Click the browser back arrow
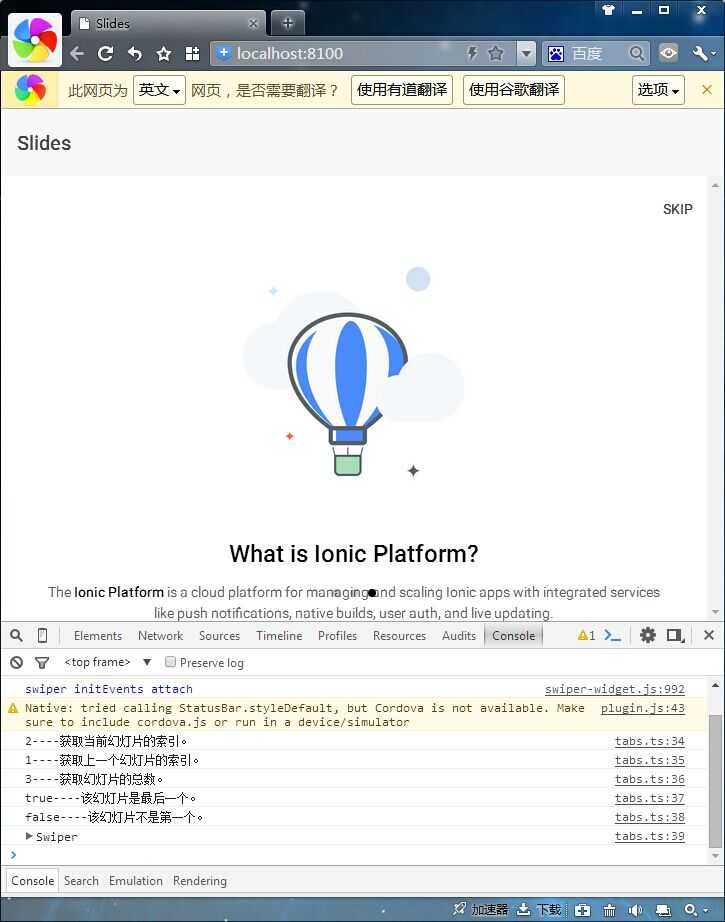 pos(77,54)
